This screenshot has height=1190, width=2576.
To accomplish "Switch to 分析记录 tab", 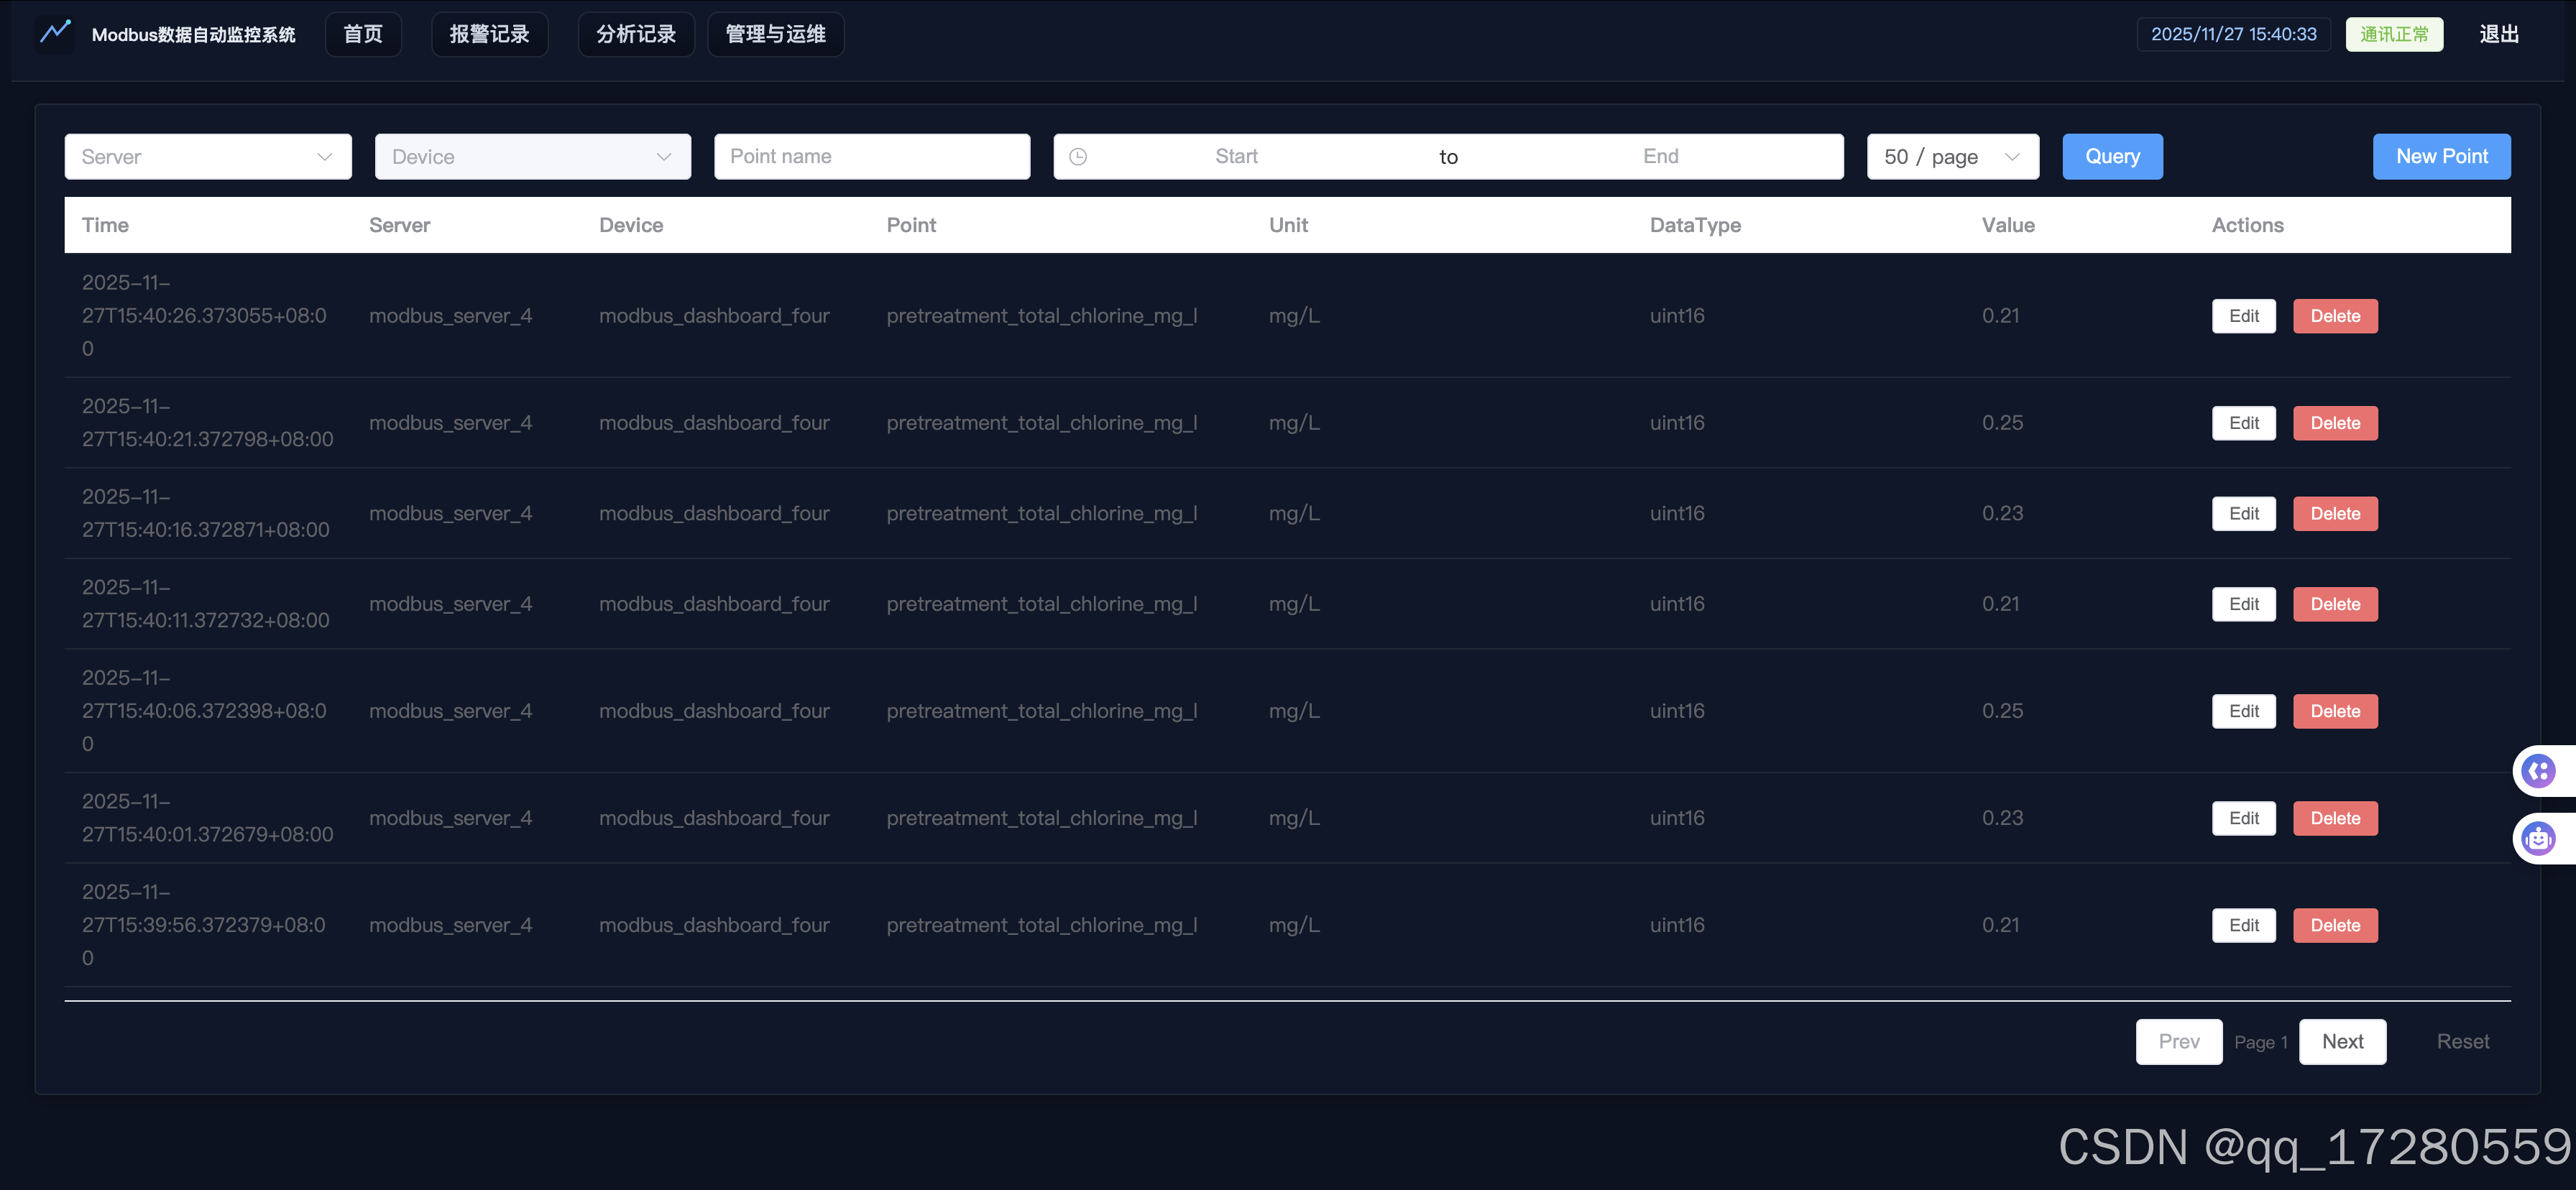I will pos(636,35).
